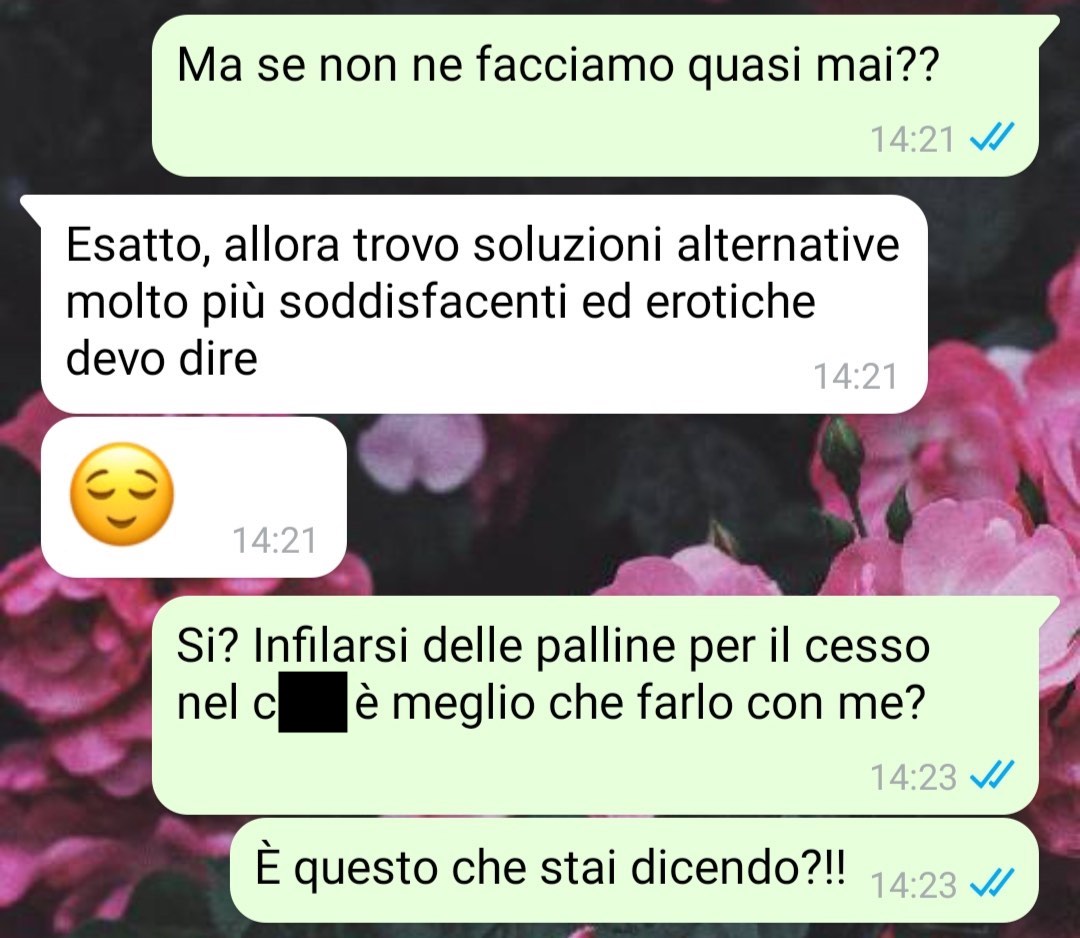Tap the 14:21 timestamp under 'devo dire' message
The image size is (1080, 938).
coord(855,377)
